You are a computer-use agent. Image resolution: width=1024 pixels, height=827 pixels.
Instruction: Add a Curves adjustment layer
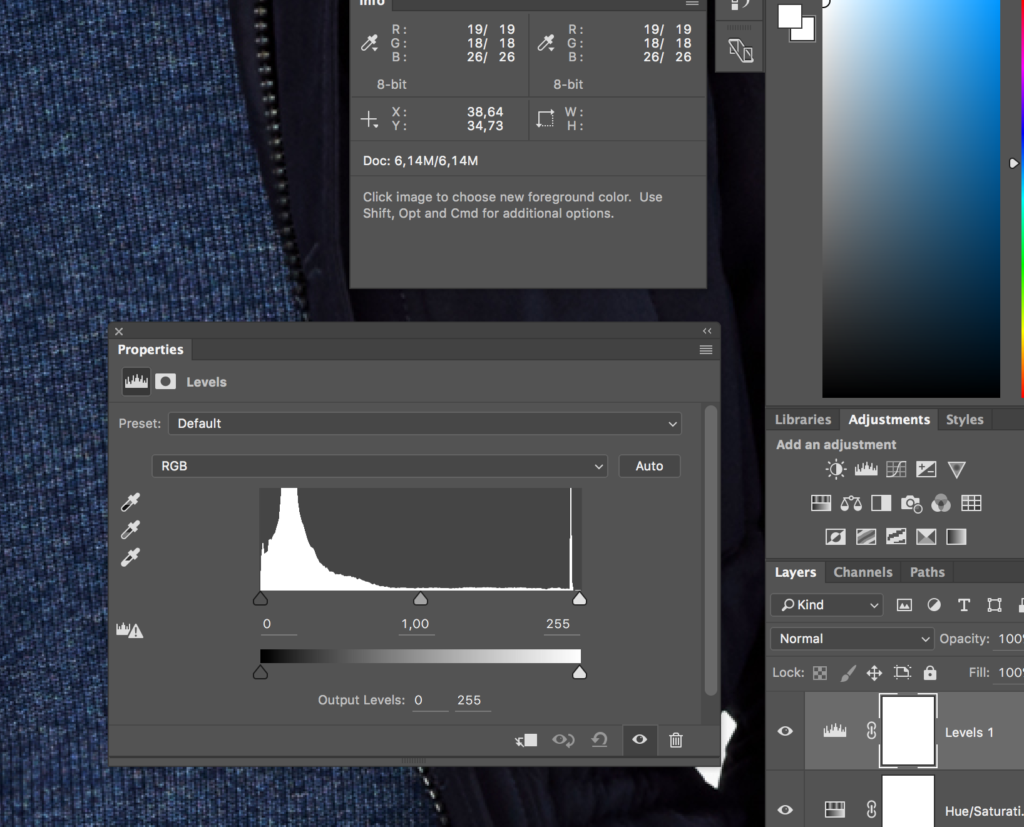(896, 469)
